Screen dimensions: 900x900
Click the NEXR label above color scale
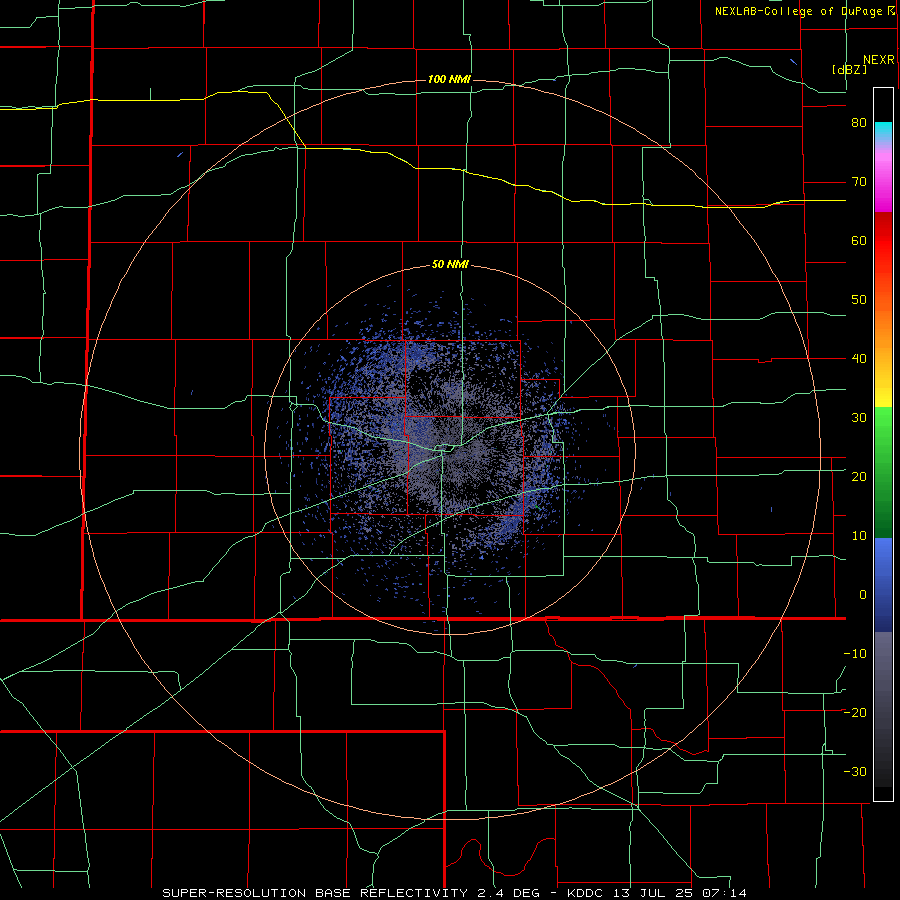tap(879, 60)
